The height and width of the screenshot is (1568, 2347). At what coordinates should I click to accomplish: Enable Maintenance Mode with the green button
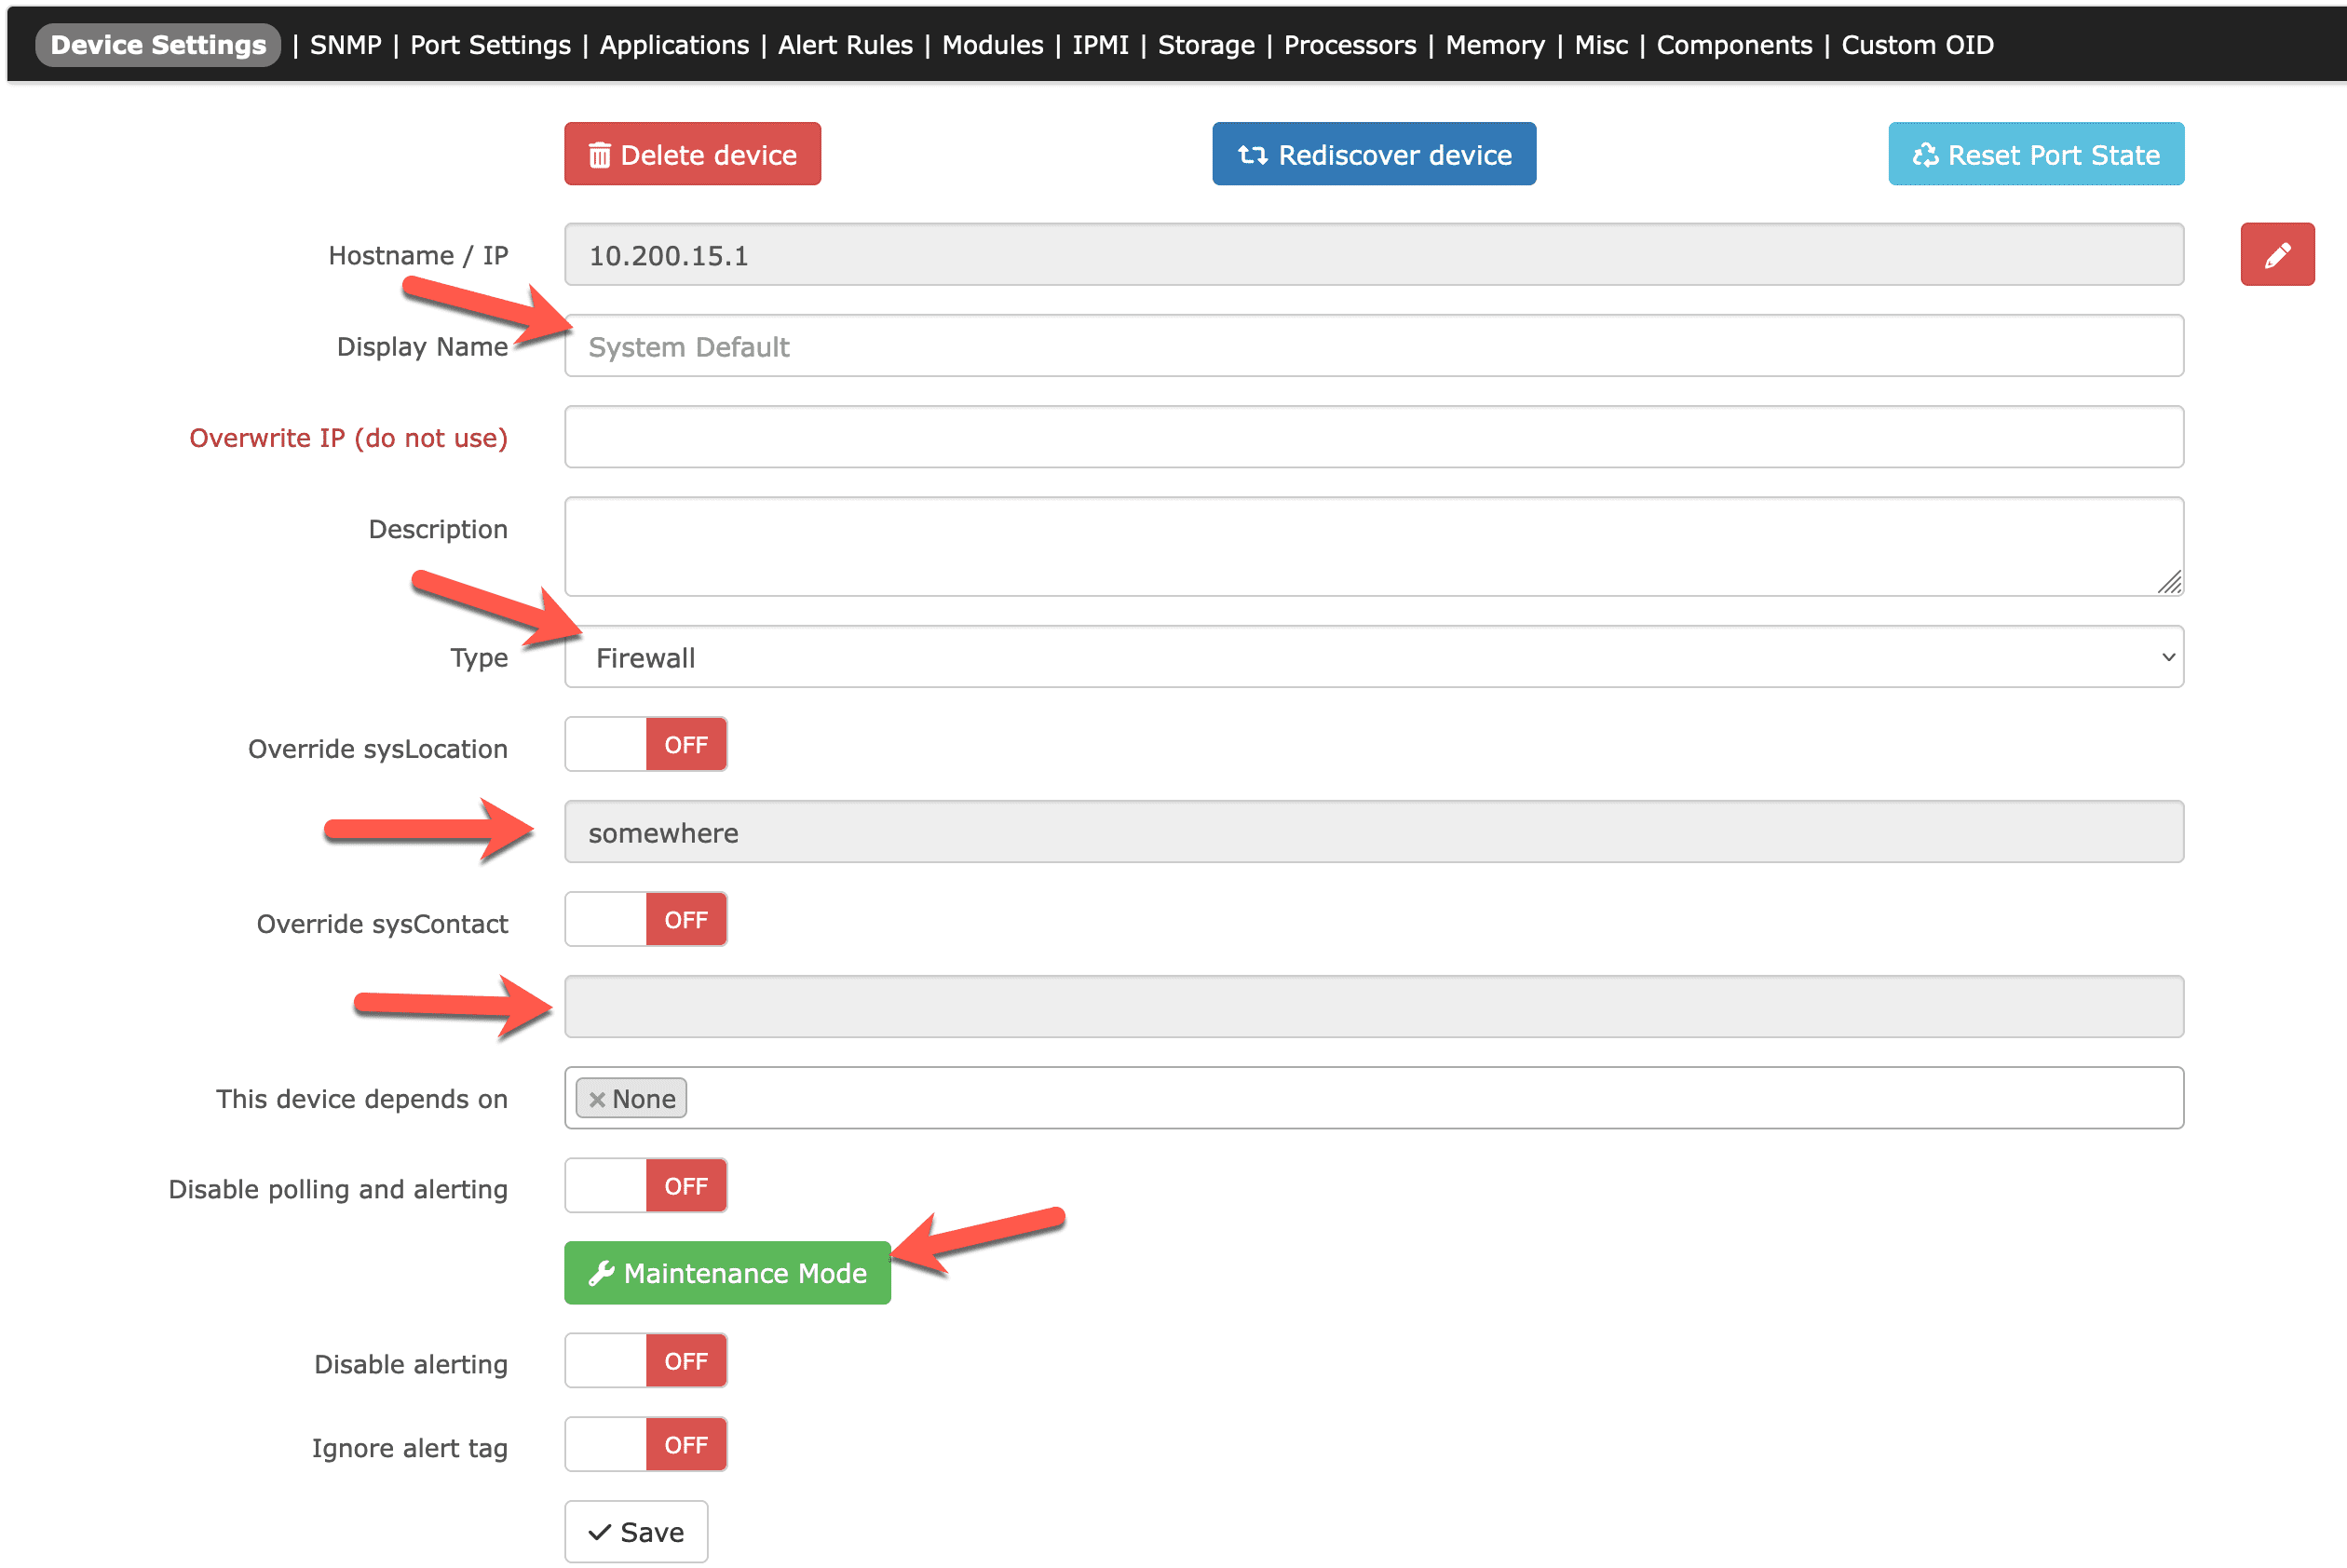(x=727, y=1274)
